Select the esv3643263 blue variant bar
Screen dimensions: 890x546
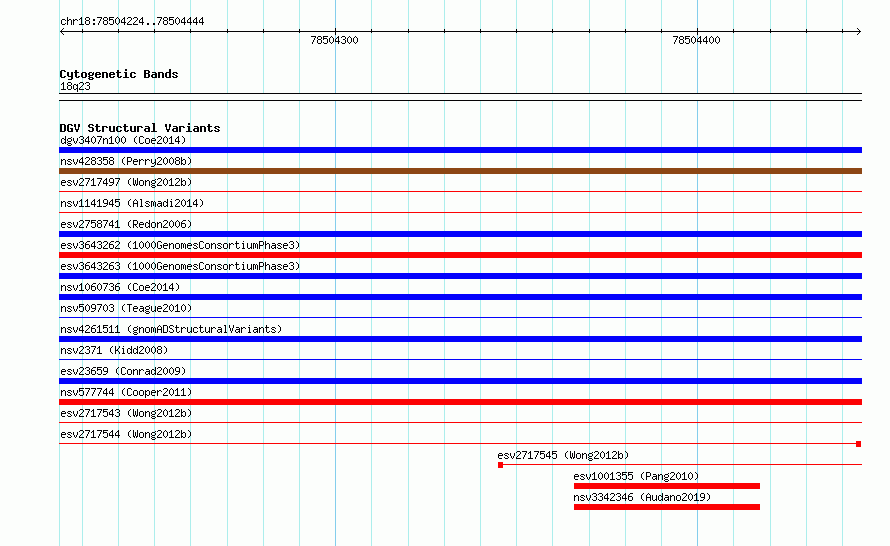[460, 276]
